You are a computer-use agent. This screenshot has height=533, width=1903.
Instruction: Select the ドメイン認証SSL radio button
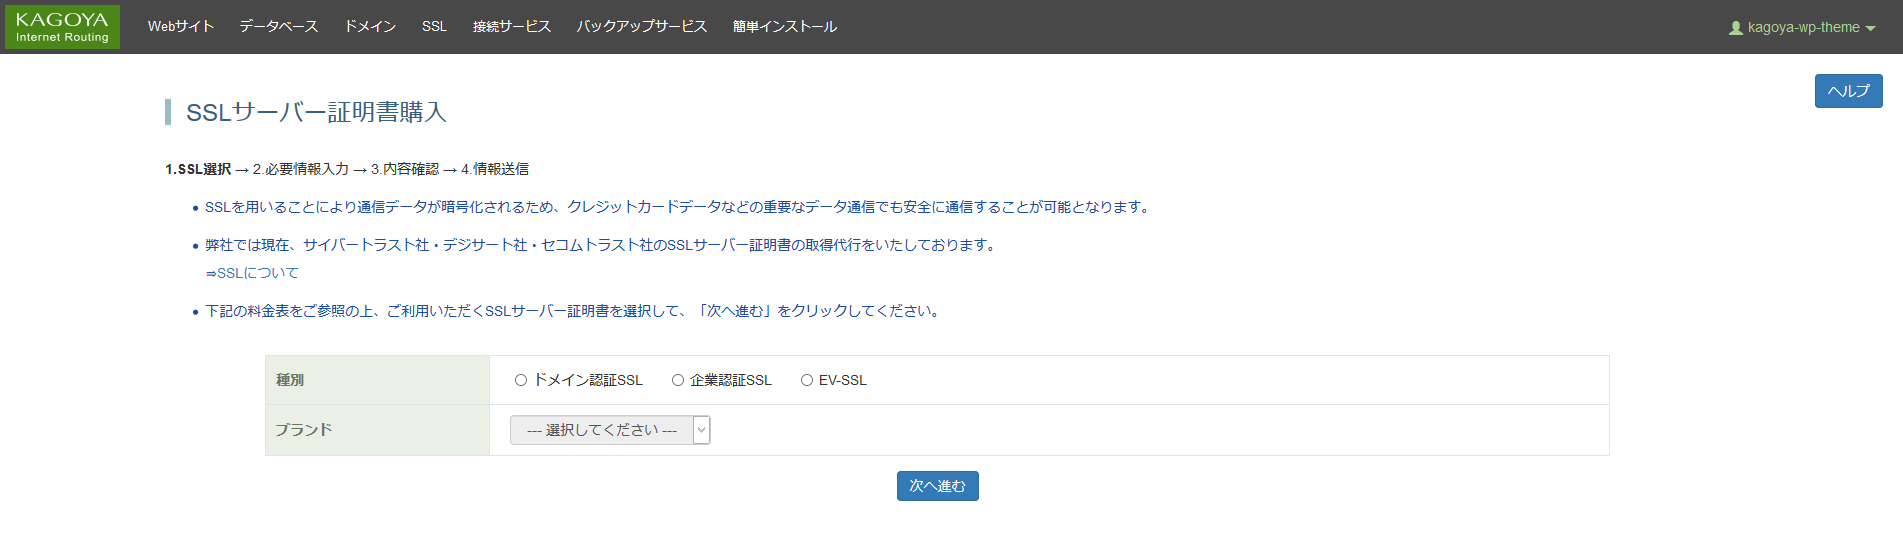[521, 380]
